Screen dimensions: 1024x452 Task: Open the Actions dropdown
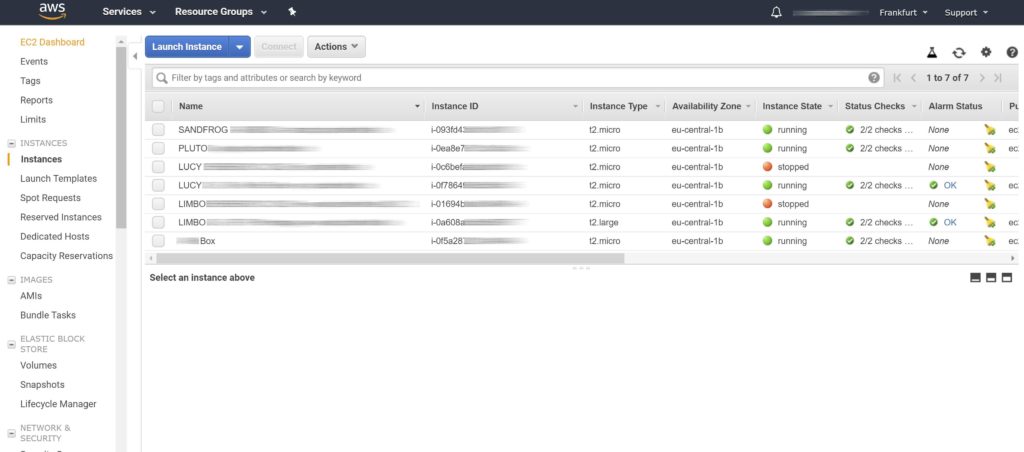click(x=336, y=47)
